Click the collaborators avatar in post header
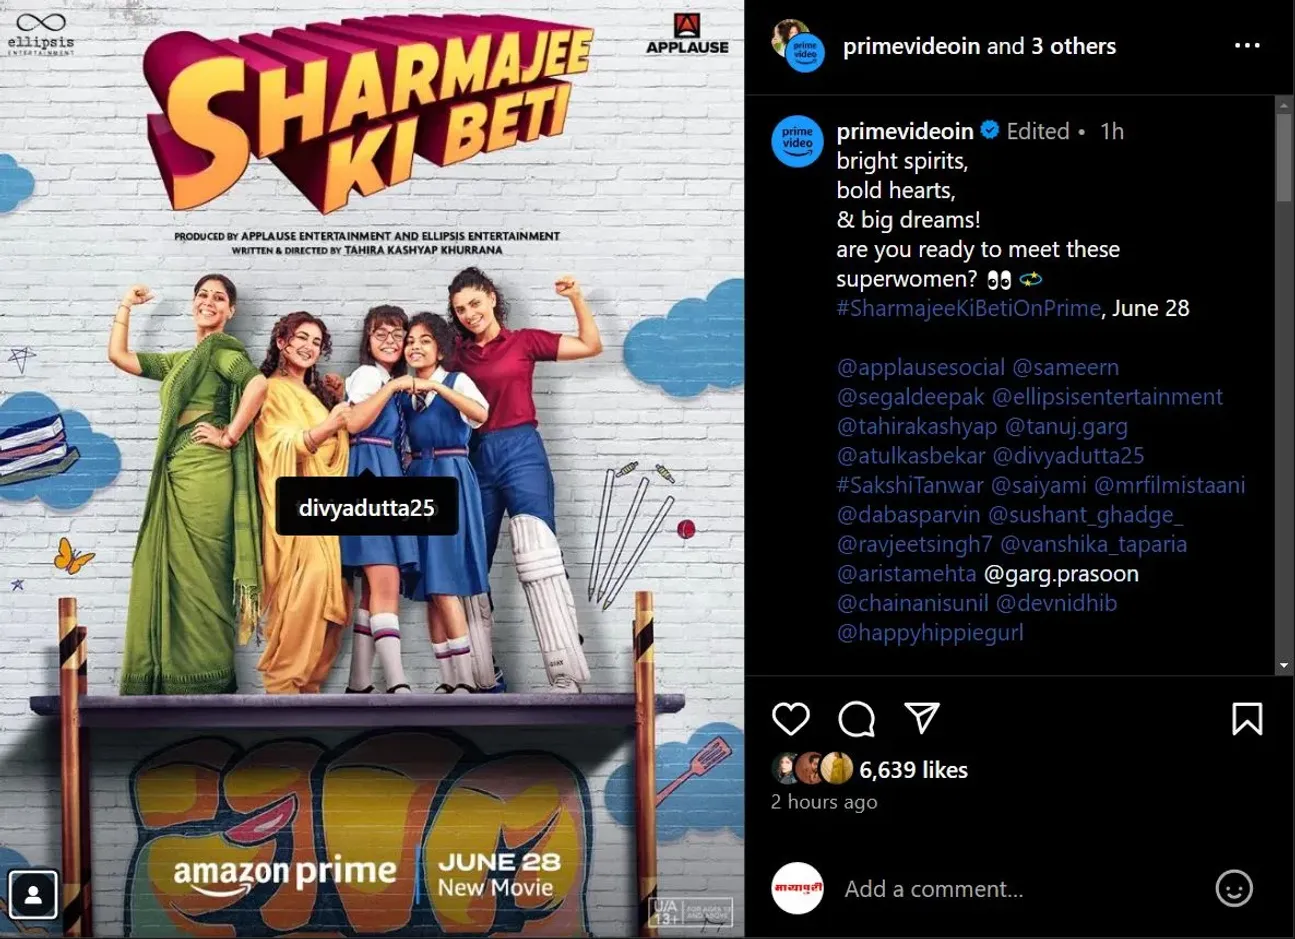 tap(798, 46)
